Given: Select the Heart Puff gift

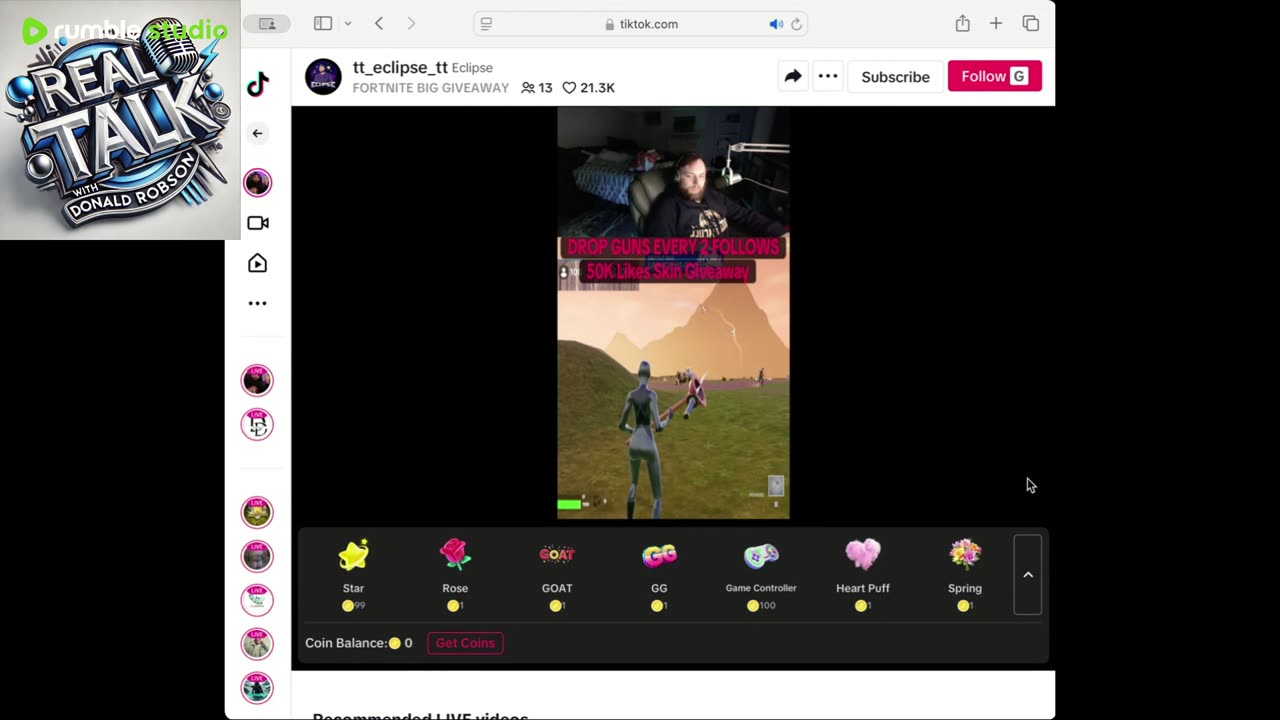Looking at the screenshot, I should [863, 574].
